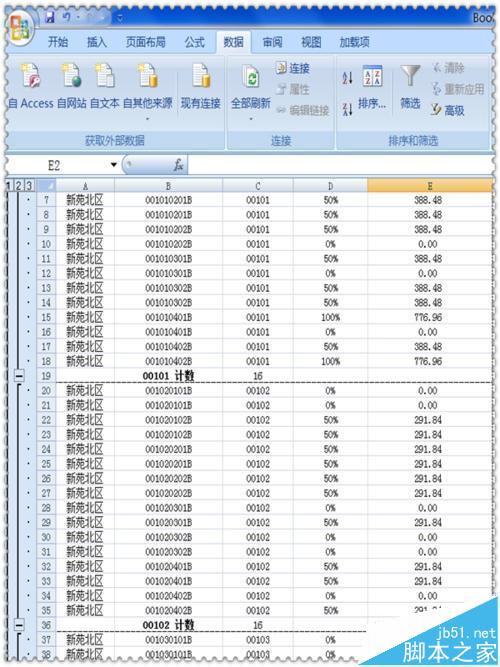Click the Undo arrow in quick access
Image resolution: width=500 pixels, height=667 pixels.
click(x=66, y=17)
